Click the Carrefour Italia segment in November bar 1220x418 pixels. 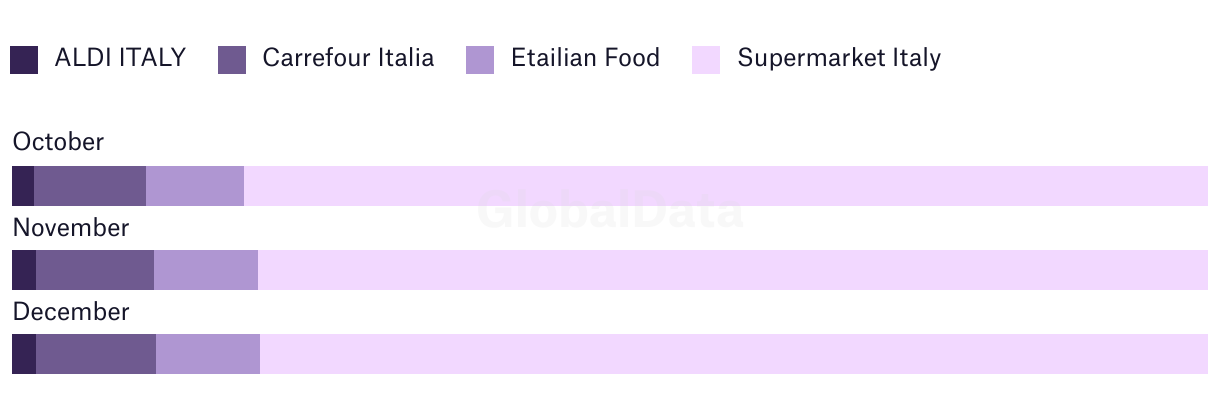tap(95, 270)
